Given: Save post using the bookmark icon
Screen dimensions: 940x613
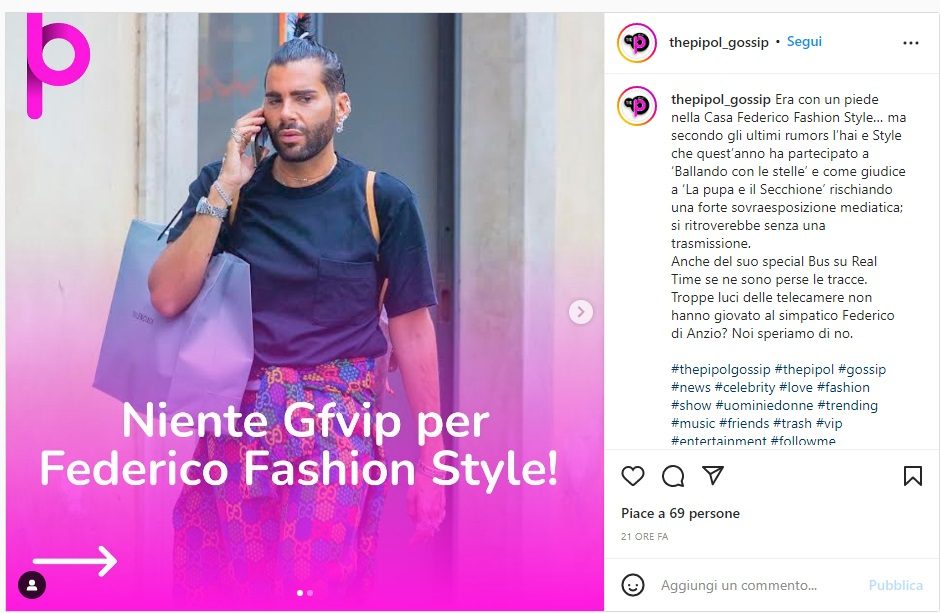Looking at the screenshot, I should (912, 476).
